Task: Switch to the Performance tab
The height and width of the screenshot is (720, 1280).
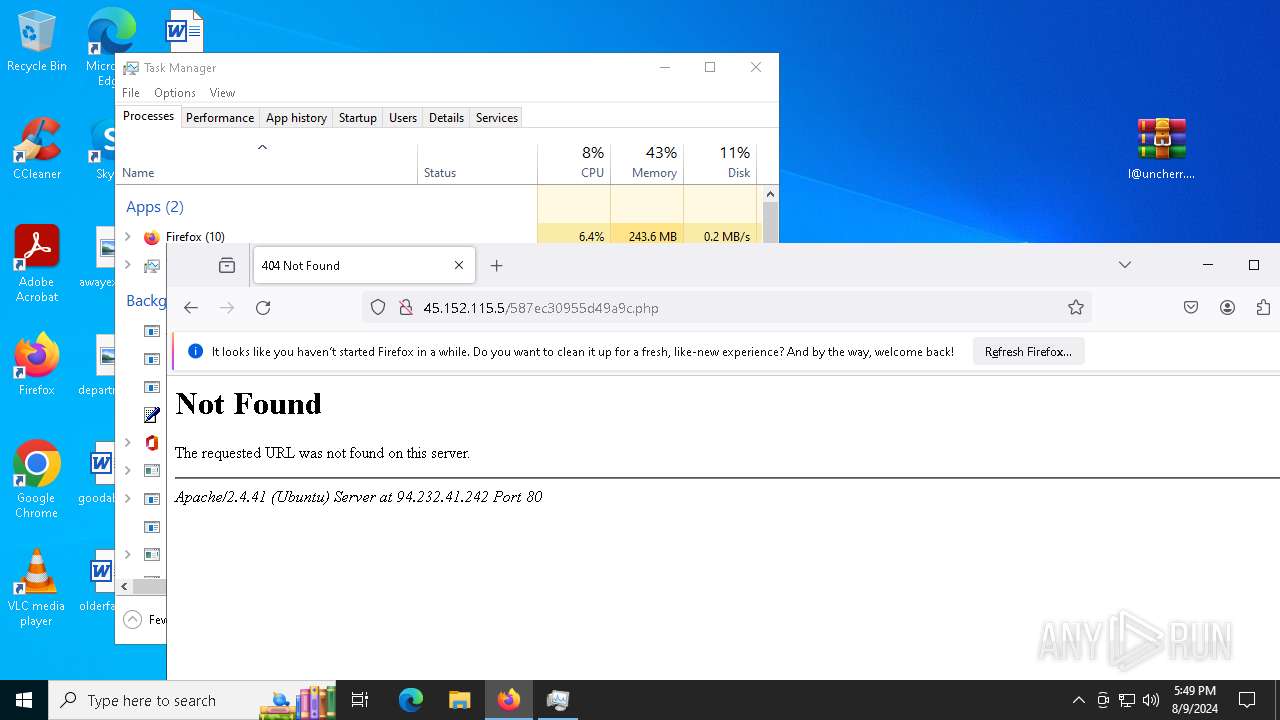Action: (x=220, y=118)
